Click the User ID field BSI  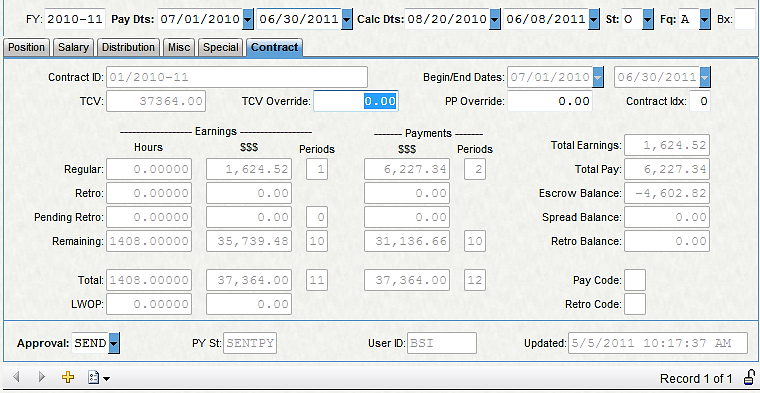coord(442,344)
